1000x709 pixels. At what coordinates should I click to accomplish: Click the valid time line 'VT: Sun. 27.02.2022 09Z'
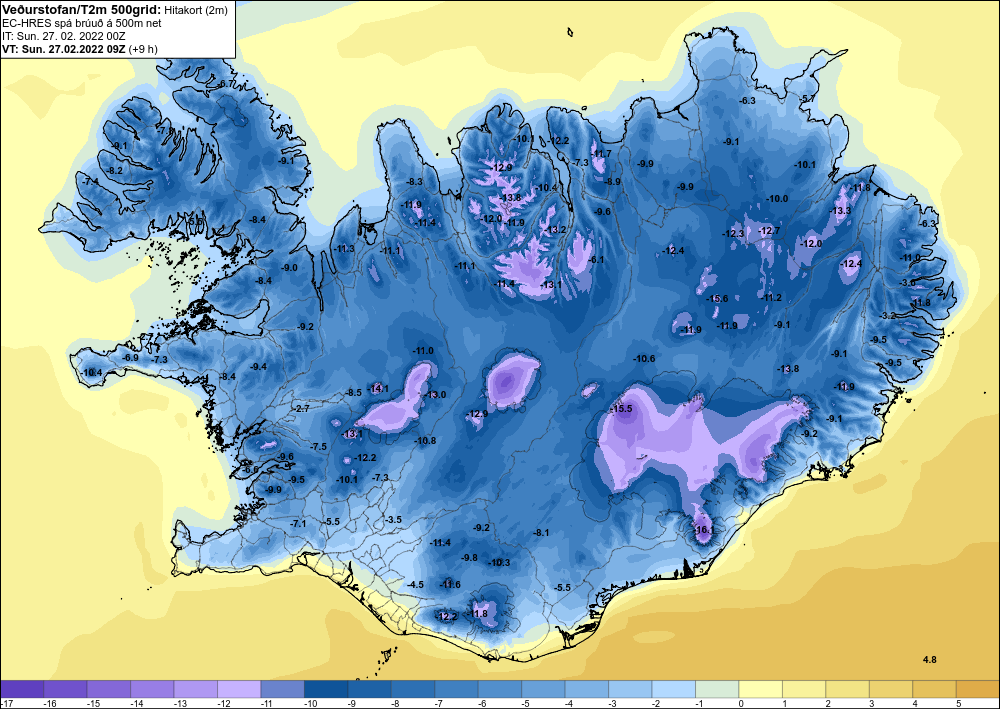point(64,49)
